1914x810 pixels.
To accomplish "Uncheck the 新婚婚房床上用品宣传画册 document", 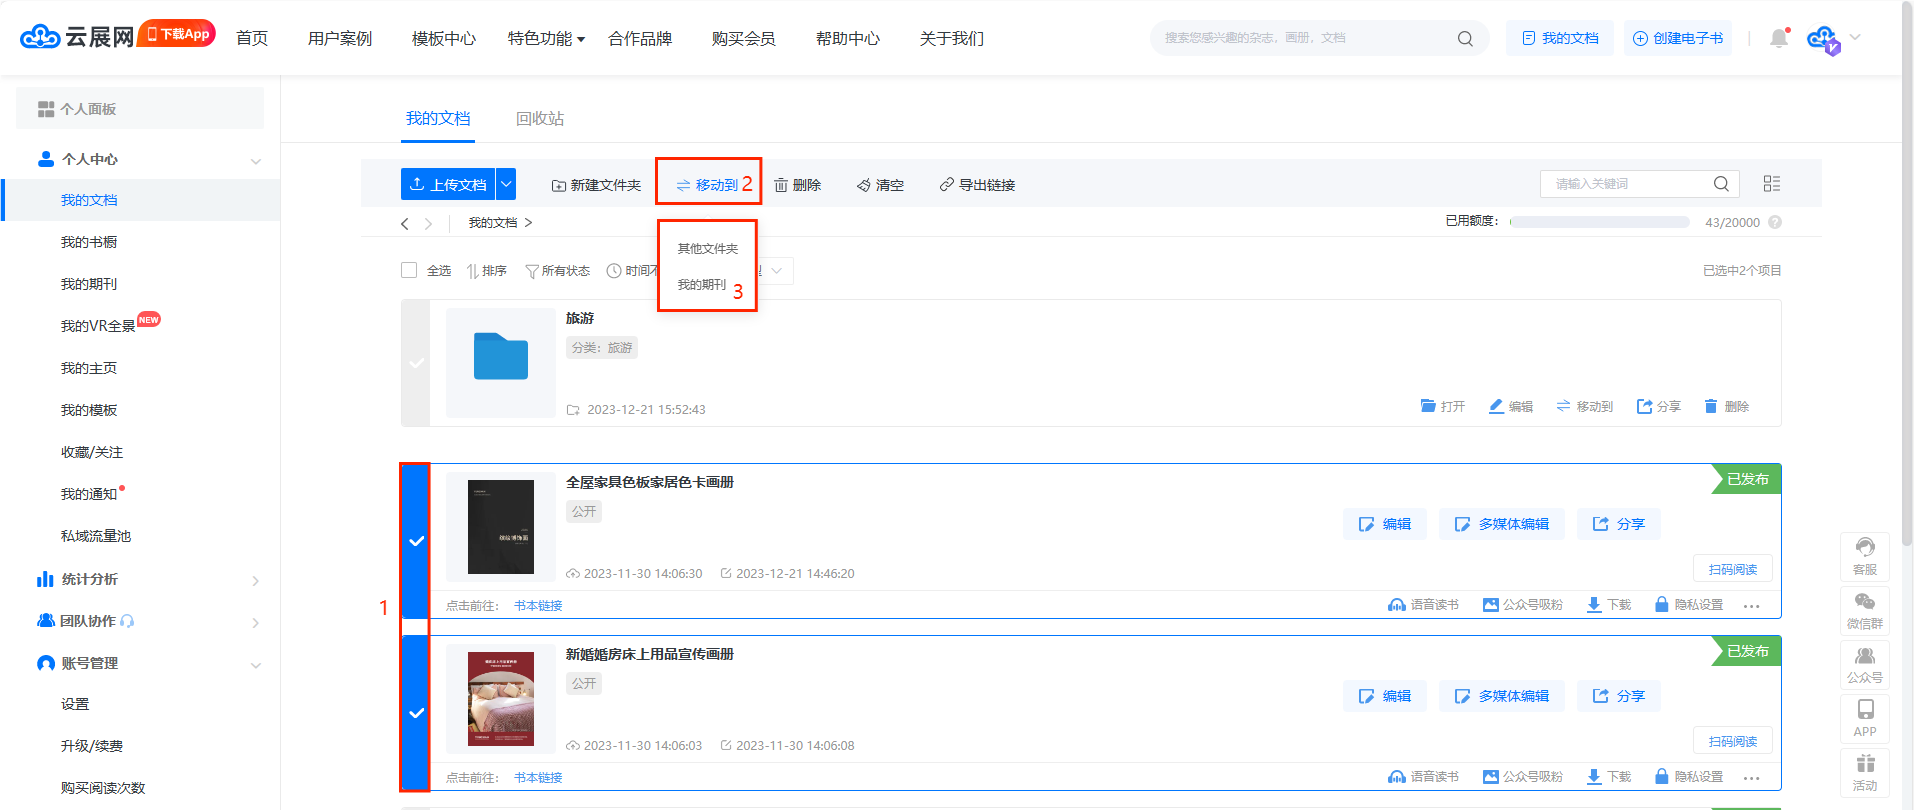I will [x=416, y=713].
